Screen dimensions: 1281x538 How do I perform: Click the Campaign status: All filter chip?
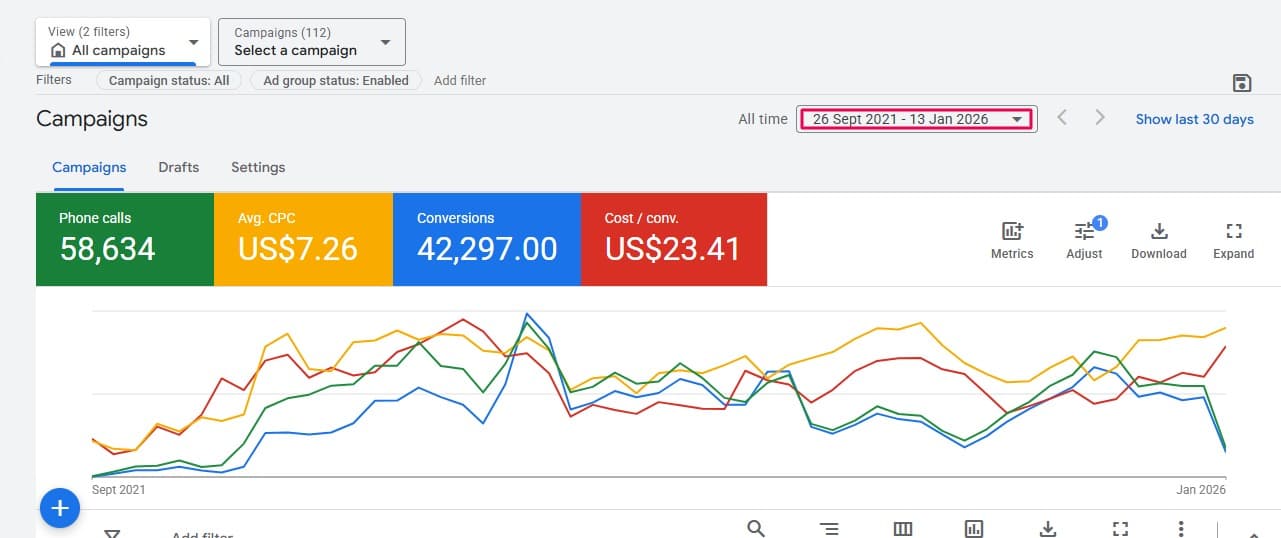[x=169, y=80]
